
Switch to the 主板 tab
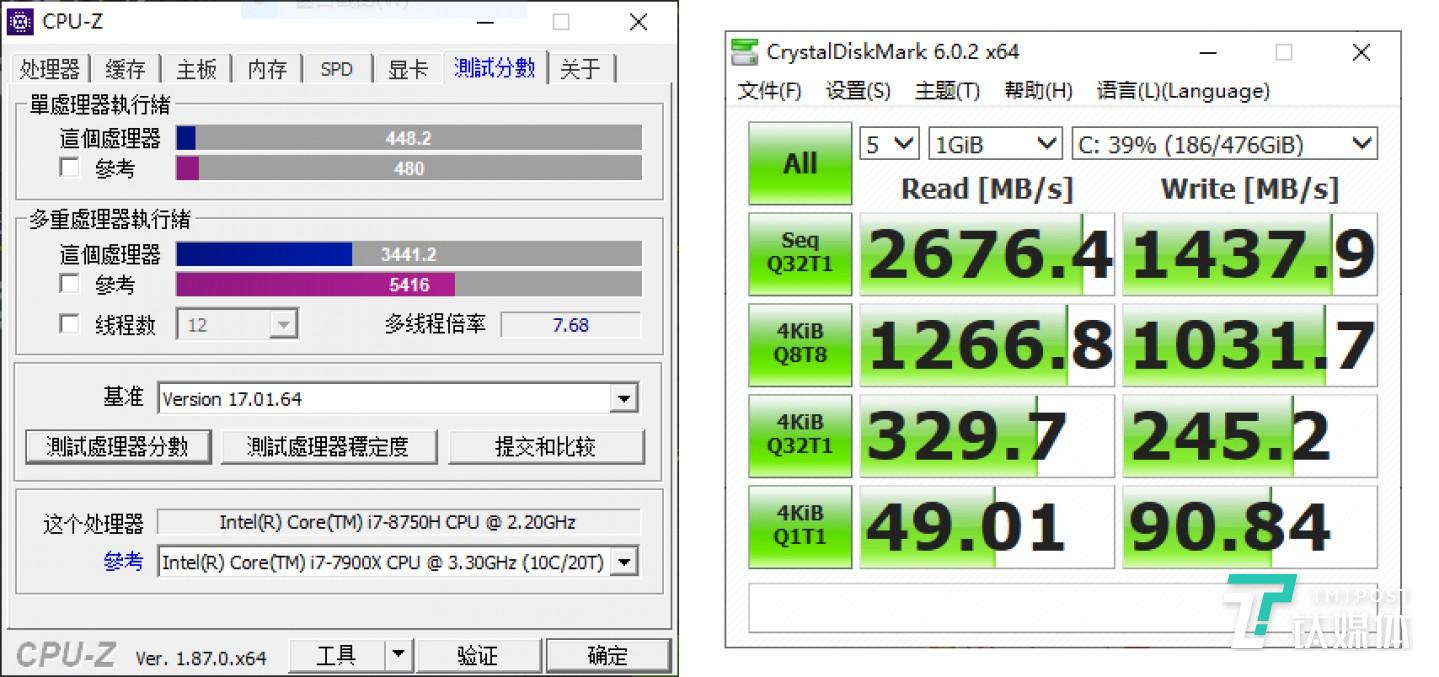pos(196,69)
